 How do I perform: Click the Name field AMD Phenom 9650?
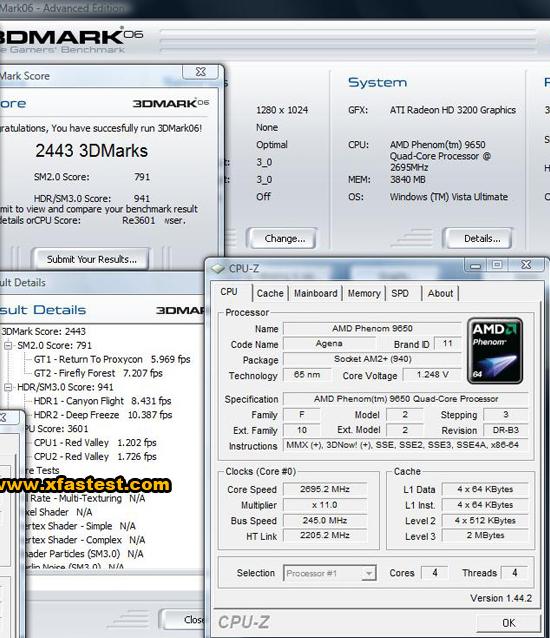tap(372, 328)
